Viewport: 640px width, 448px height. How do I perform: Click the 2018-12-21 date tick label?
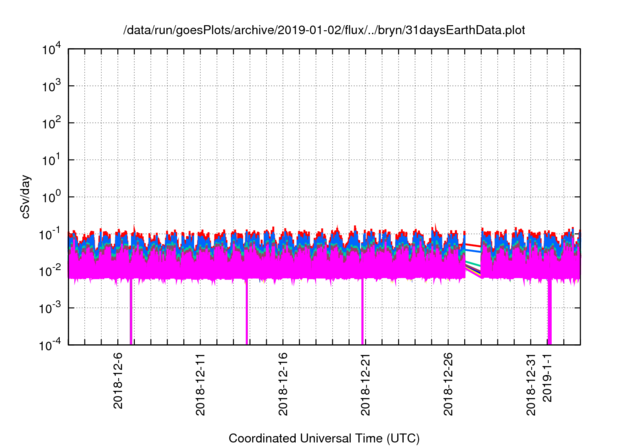coord(365,384)
